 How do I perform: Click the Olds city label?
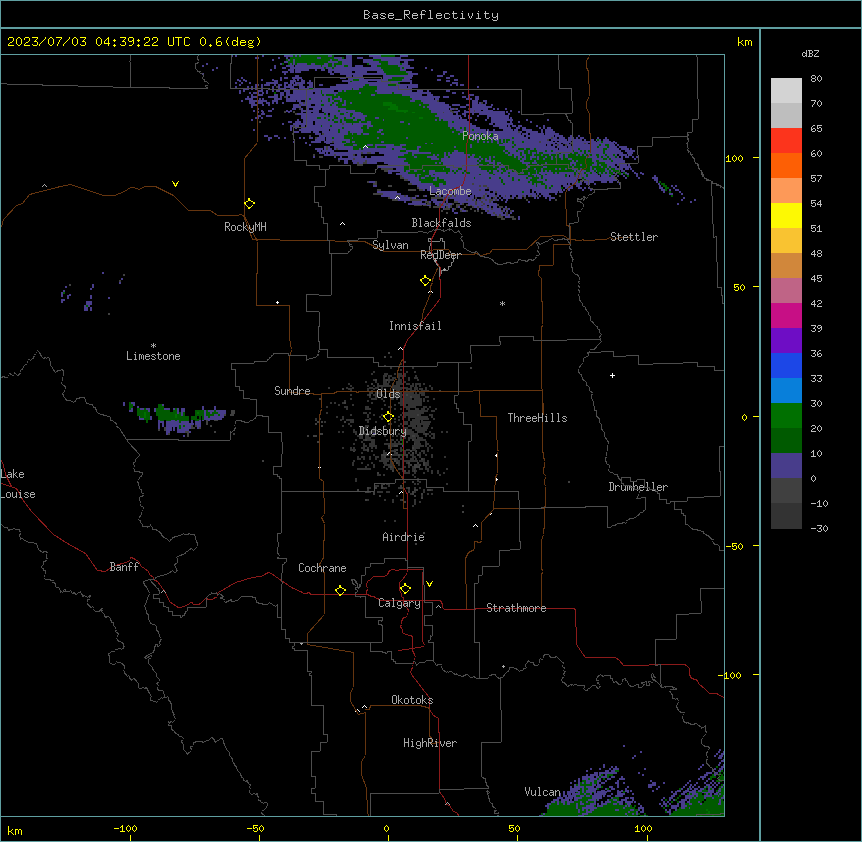point(388,394)
